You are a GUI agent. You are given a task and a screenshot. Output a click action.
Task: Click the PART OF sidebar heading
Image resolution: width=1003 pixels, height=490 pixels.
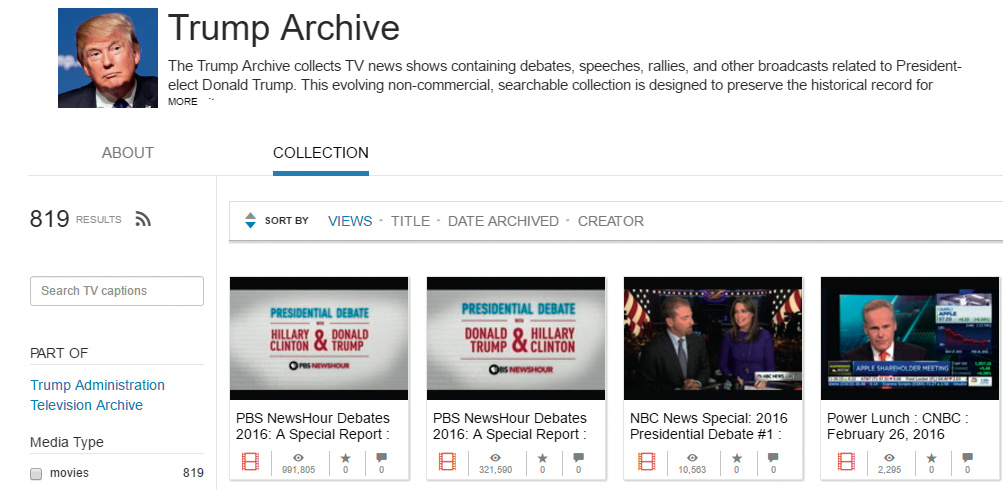tap(59, 353)
